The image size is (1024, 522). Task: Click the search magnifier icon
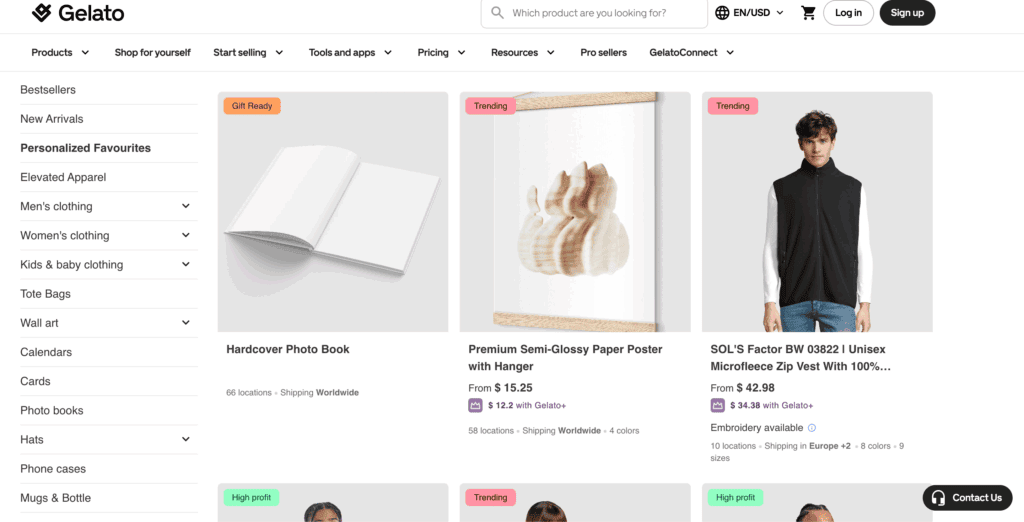pos(497,13)
